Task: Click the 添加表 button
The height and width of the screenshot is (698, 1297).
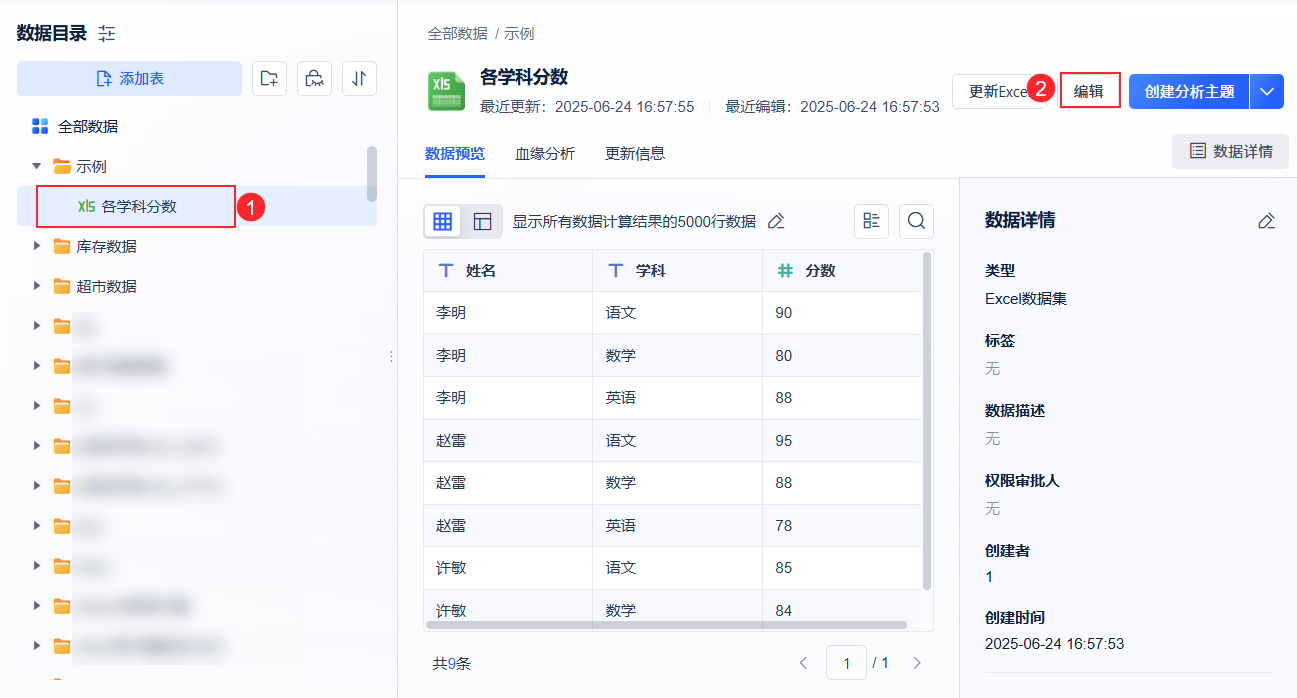Action: (x=129, y=78)
